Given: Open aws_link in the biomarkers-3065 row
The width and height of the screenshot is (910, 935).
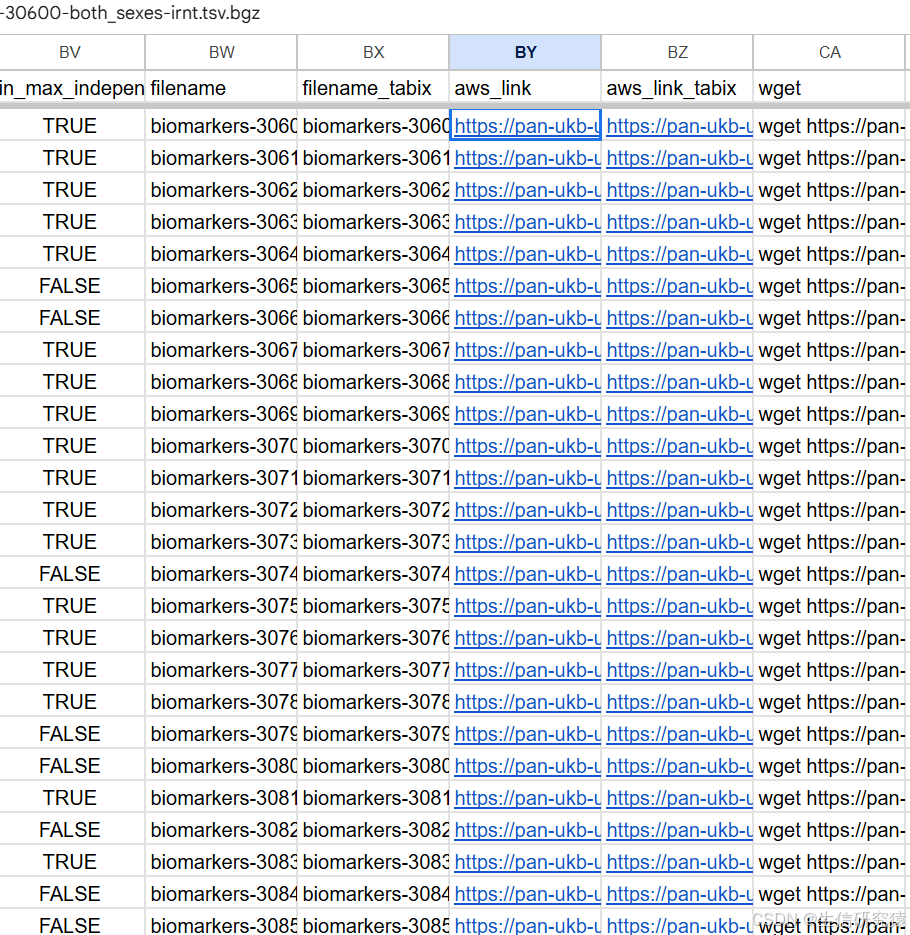Looking at the screenshot, I should (527, 286).
